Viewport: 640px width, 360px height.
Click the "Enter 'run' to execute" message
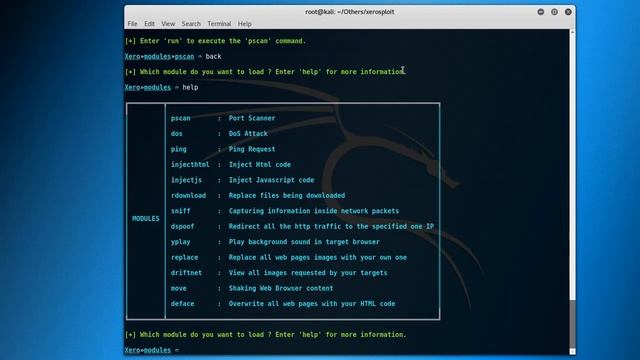215,41
